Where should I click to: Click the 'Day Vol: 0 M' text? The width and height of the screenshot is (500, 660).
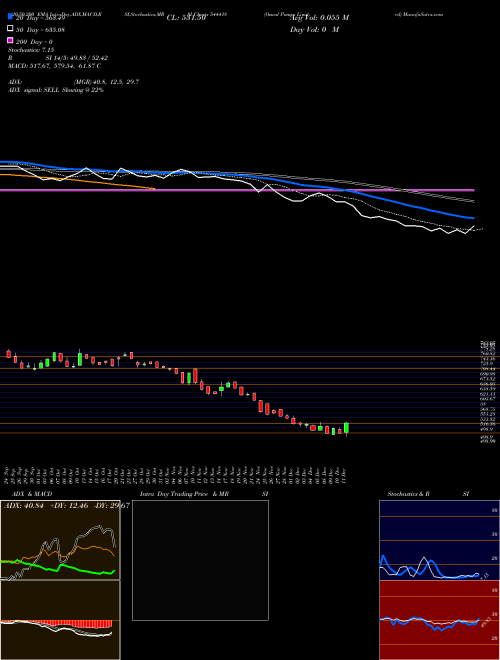(x=314, y=29)
